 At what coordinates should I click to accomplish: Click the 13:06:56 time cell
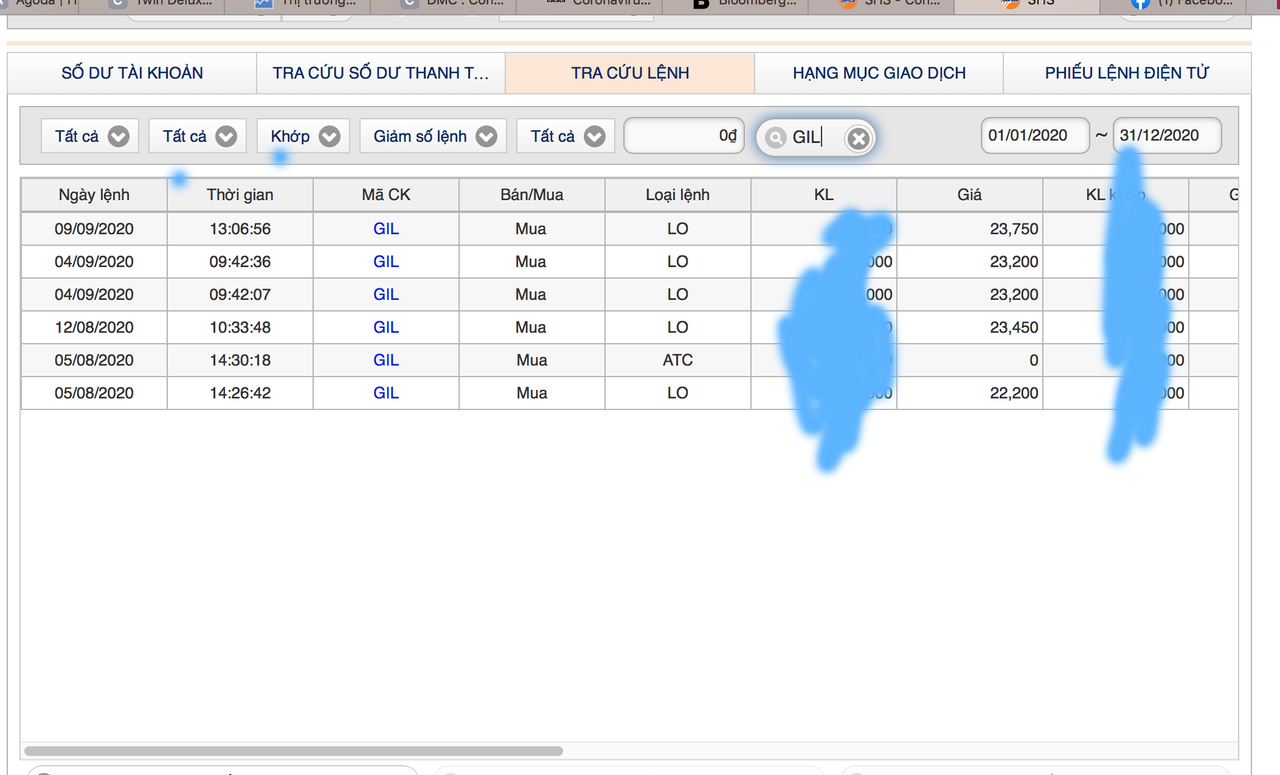pos(240,229)
